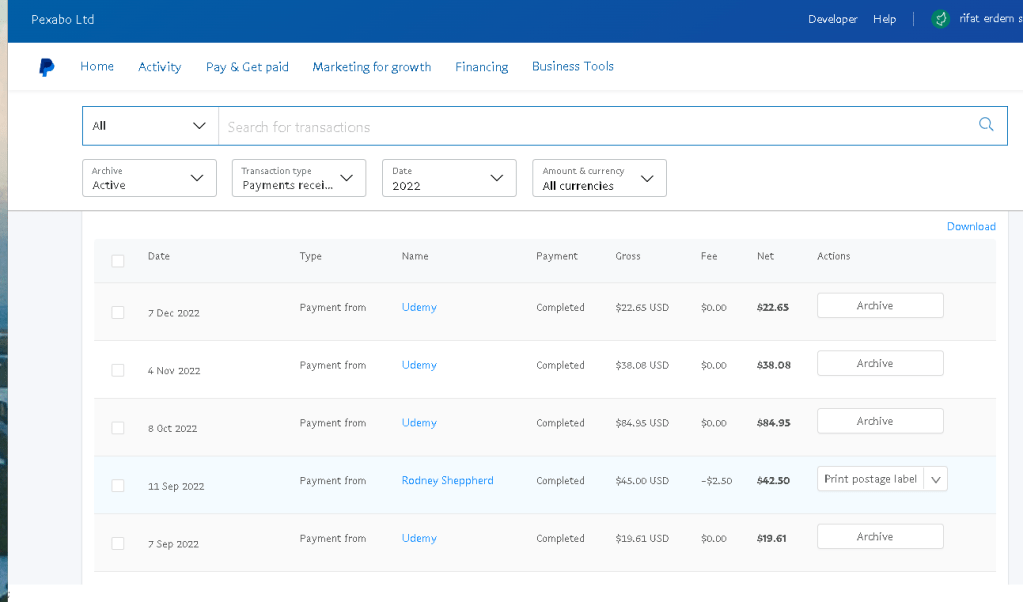
Task: Click the green profile avatar icon
Action: (x=940, y=19)
